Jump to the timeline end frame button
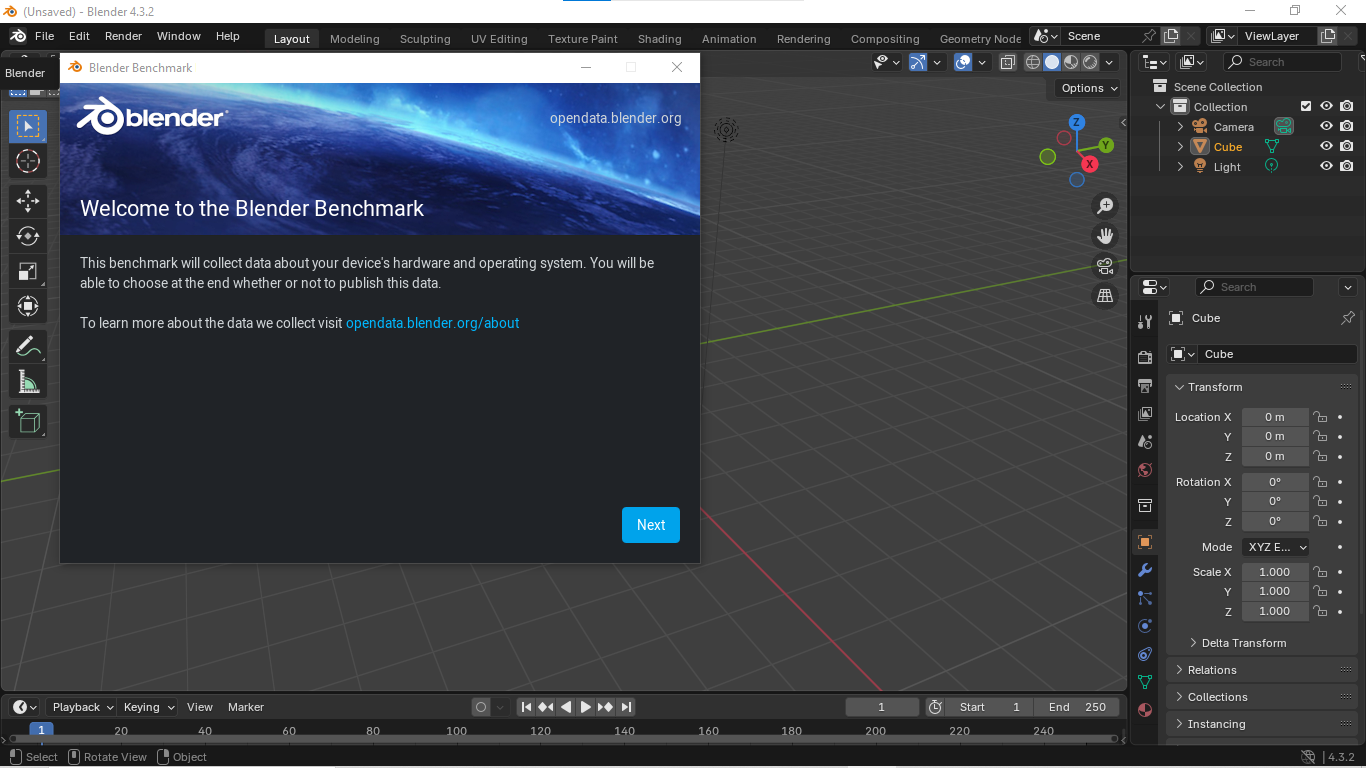This screenshot has width=1366, height=768. pos(627,707)
